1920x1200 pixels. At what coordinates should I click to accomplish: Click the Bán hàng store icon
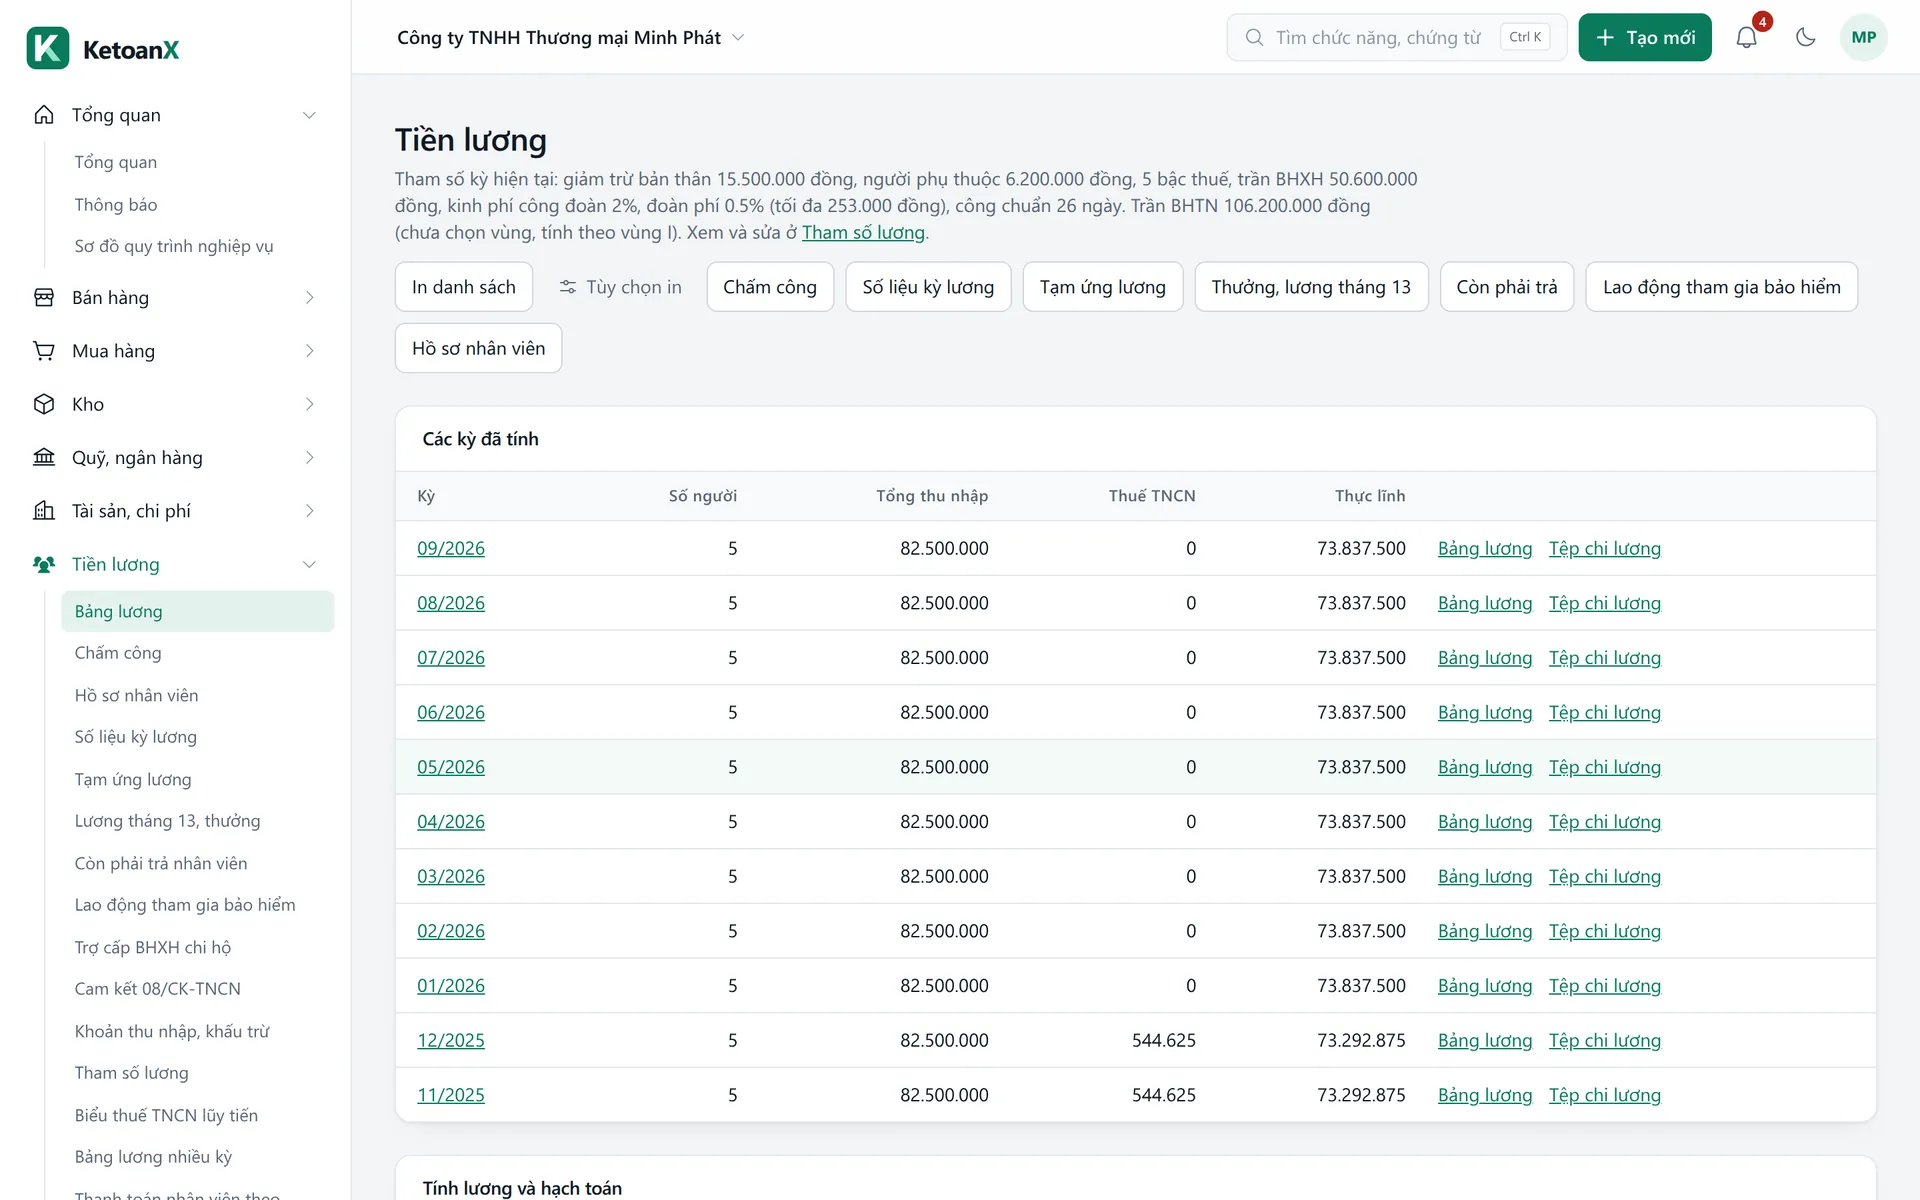pyautogui.click(x=44, y=297)
